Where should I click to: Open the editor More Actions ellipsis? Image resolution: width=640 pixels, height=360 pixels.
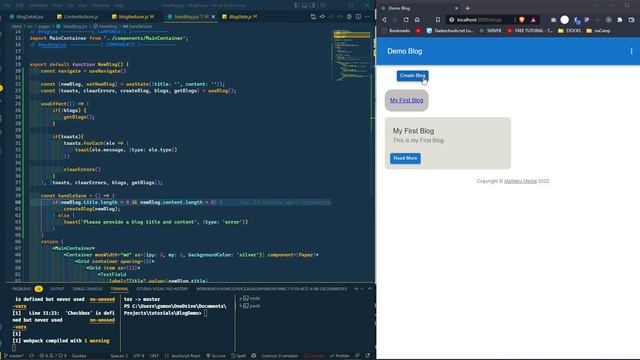tap(367, 17)
